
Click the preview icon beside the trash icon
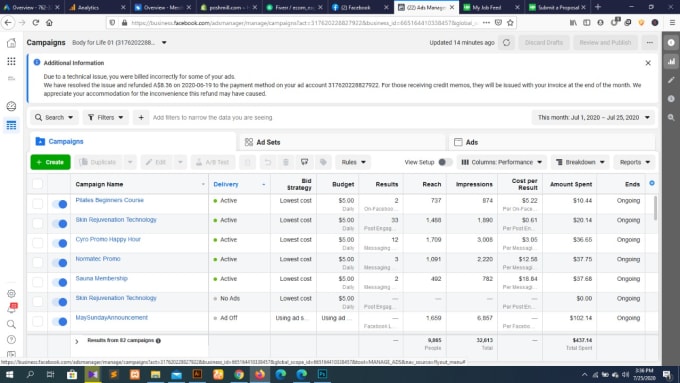point(304,162)
